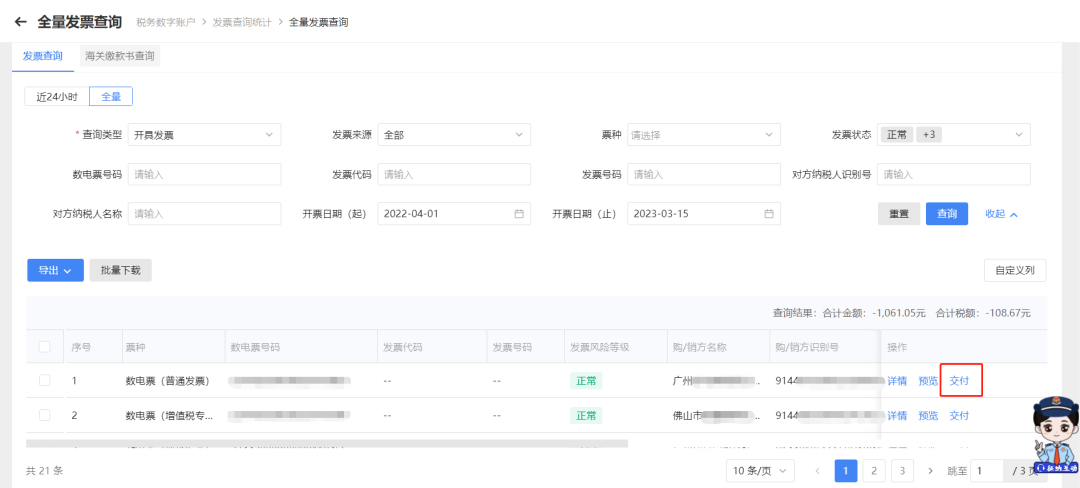Click the 跳至 page number input
Screen dimensions: 1080x488
987,471
